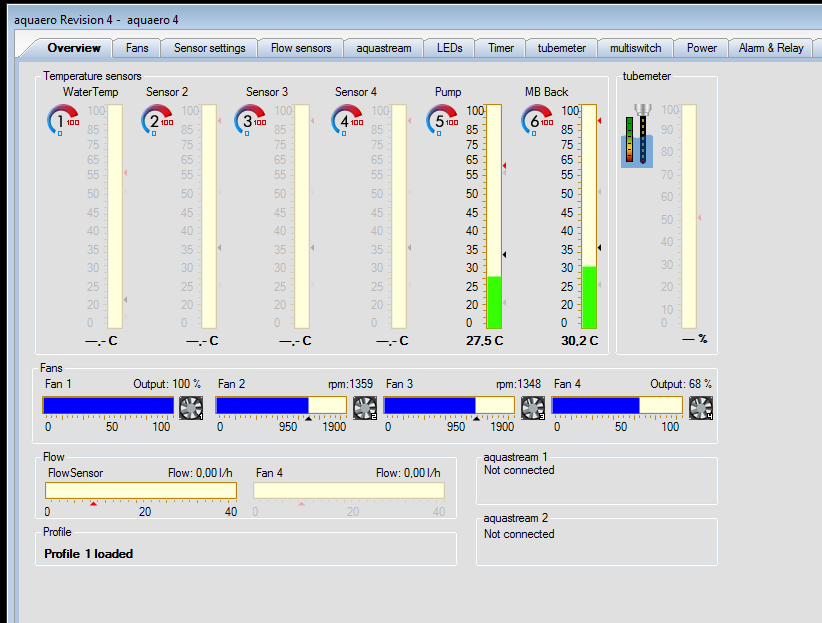The image size is (822, 623).
Task: Click the Fan 2 fan icon
Action: [365, 407]
